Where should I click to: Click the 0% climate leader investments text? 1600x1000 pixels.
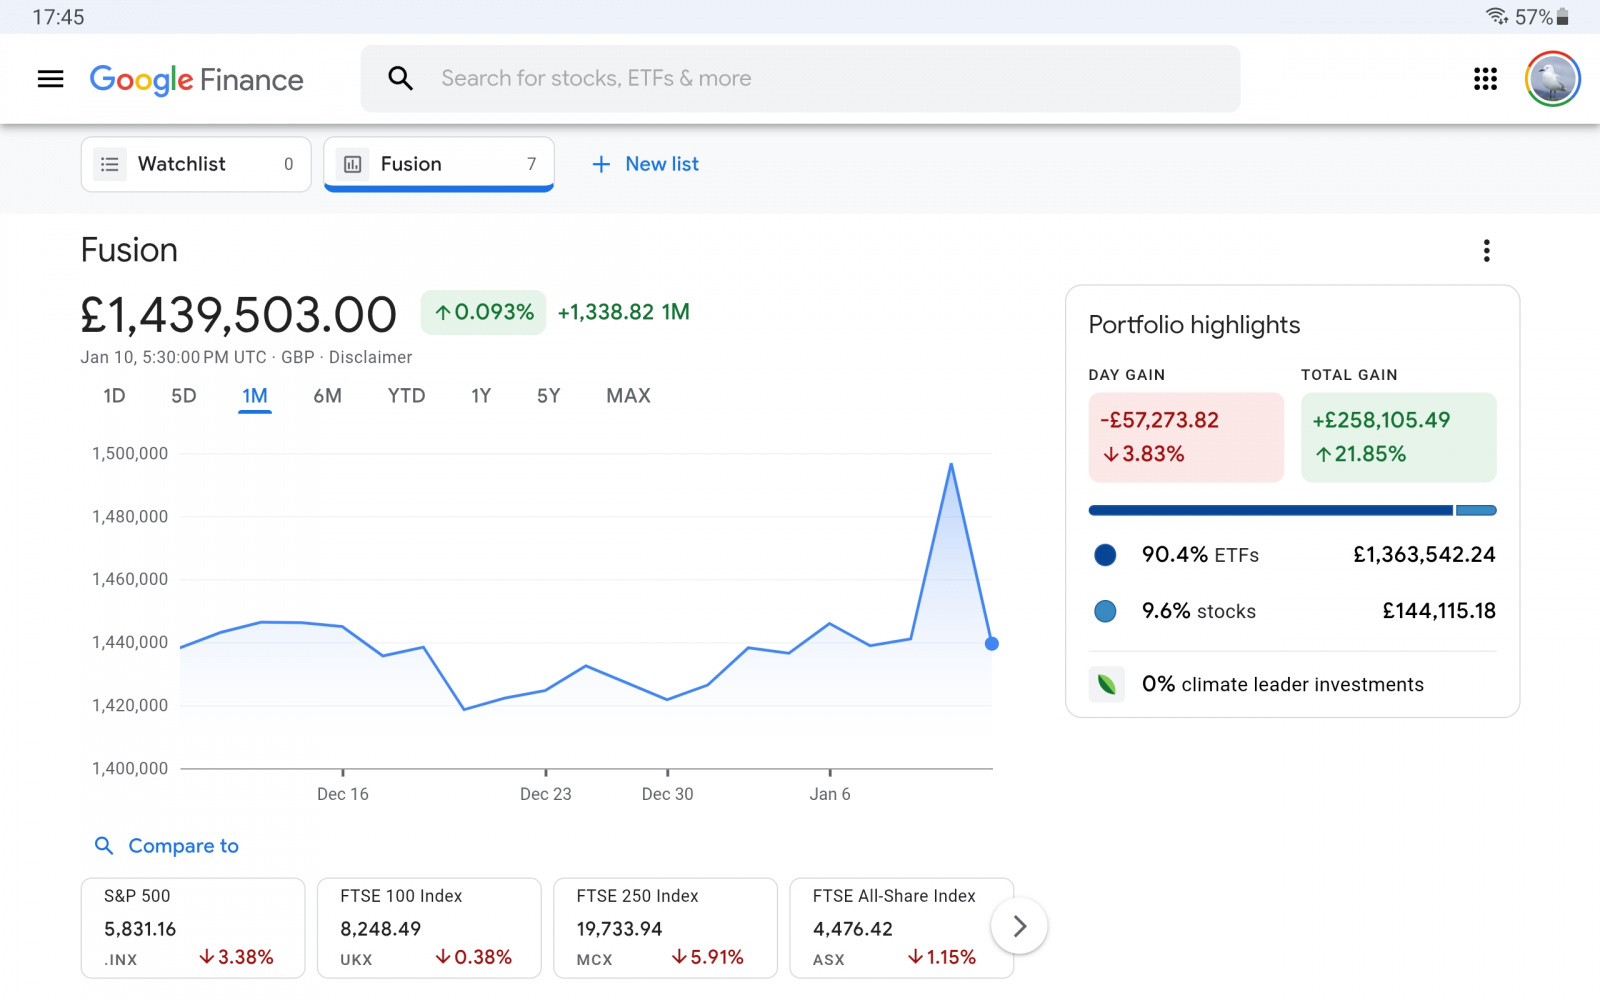point(1283,684)
